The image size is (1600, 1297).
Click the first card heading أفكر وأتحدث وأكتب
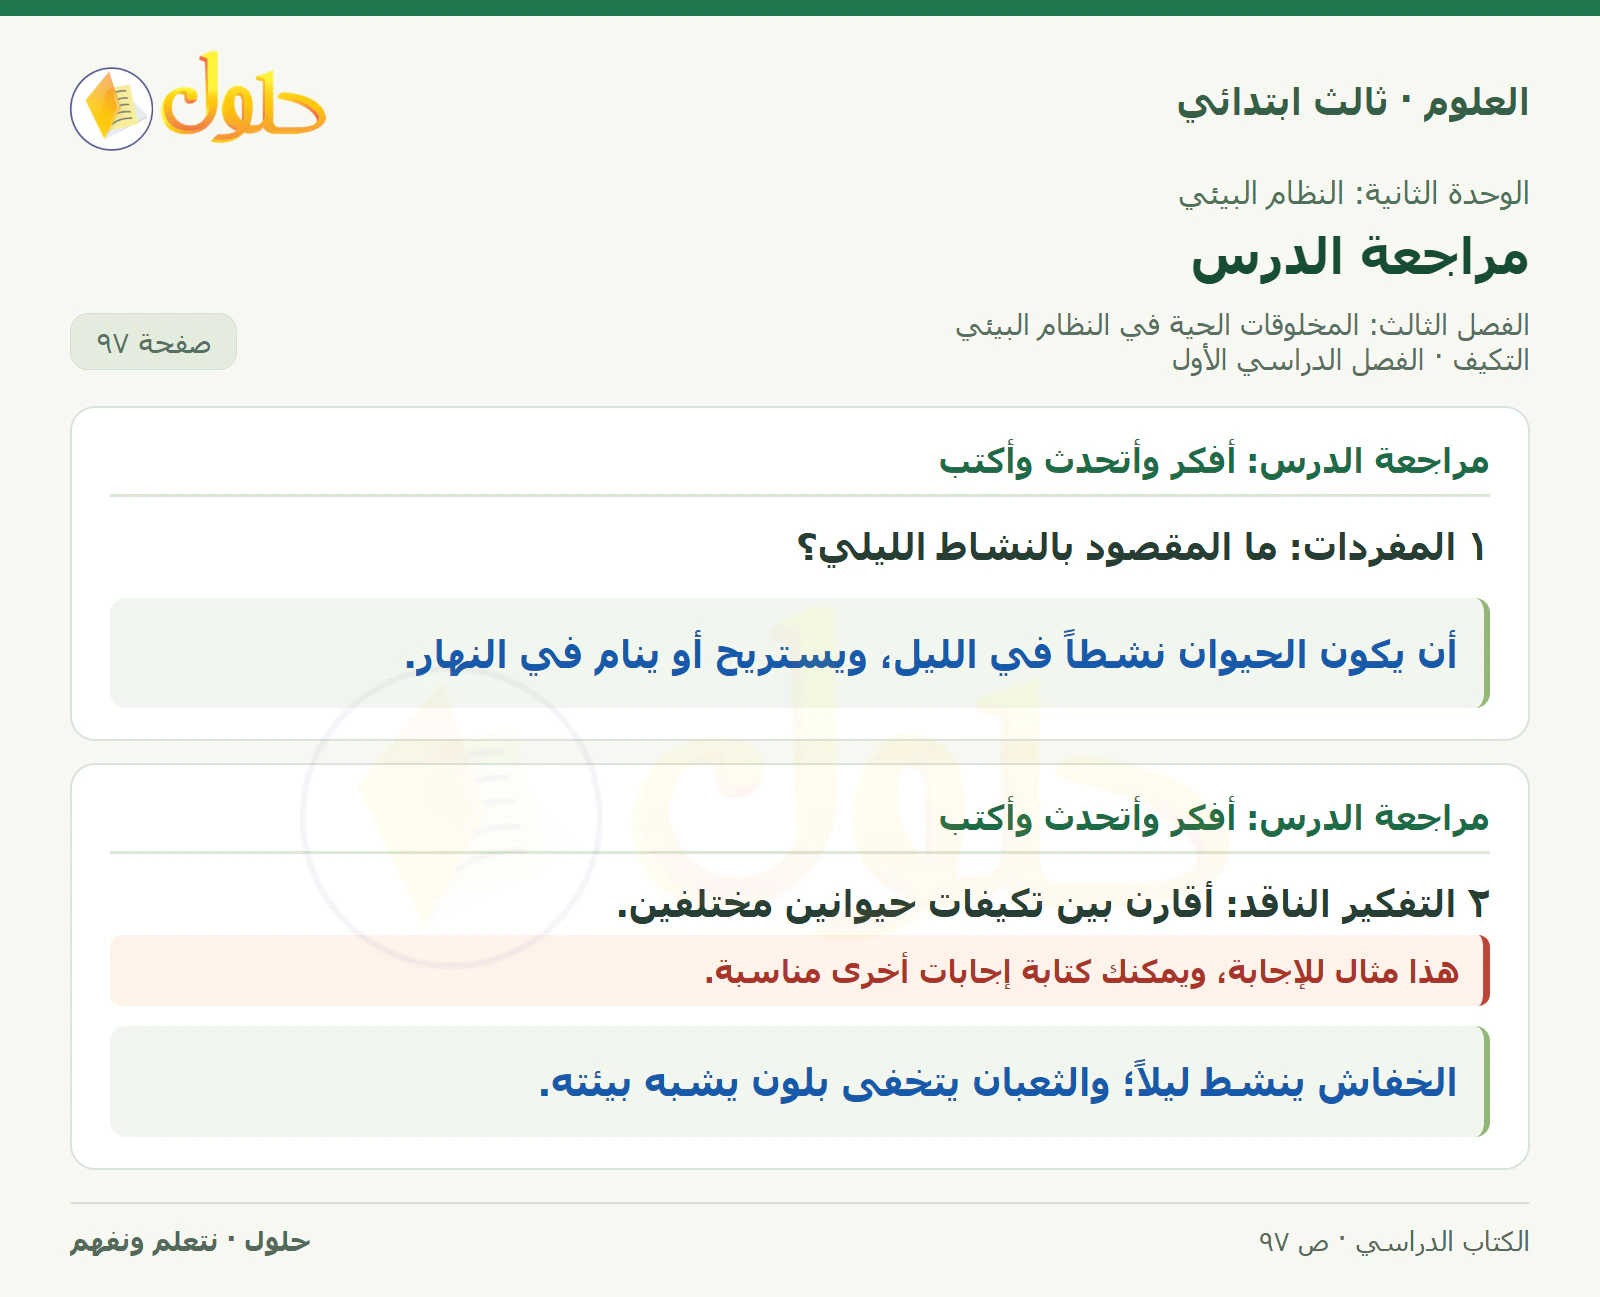pyautogui.click(x=1214, y=461)
